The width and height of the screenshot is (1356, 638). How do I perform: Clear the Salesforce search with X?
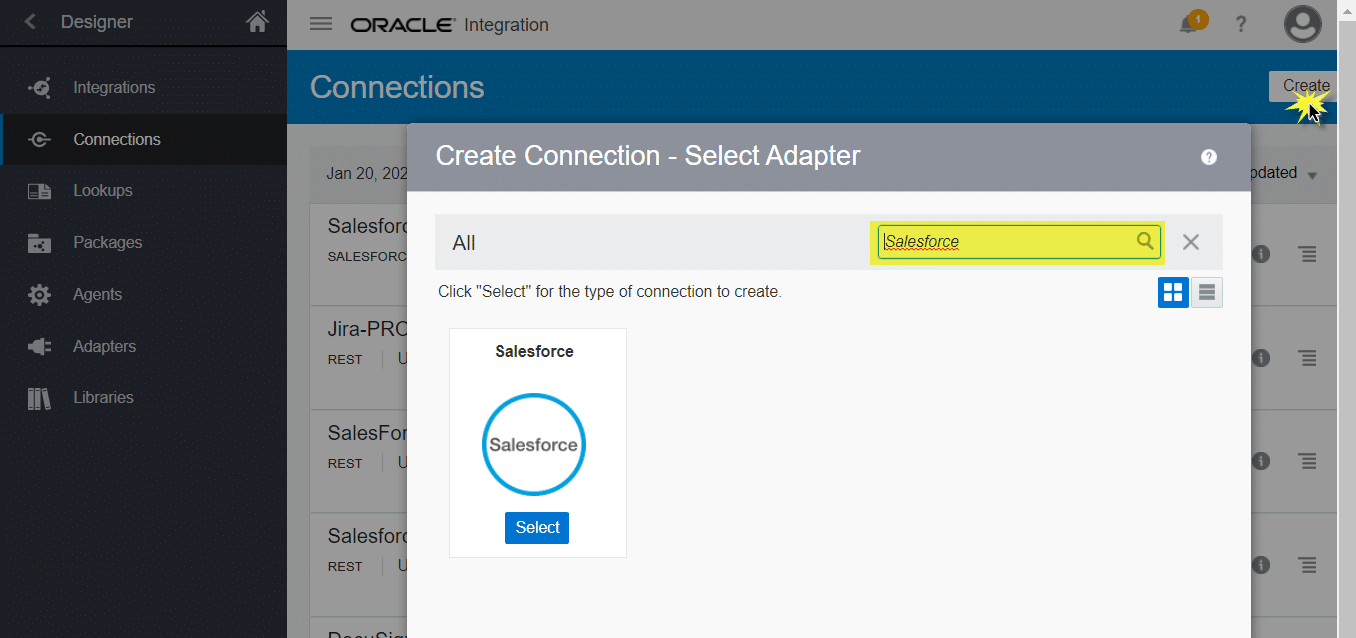[1190, 241]
